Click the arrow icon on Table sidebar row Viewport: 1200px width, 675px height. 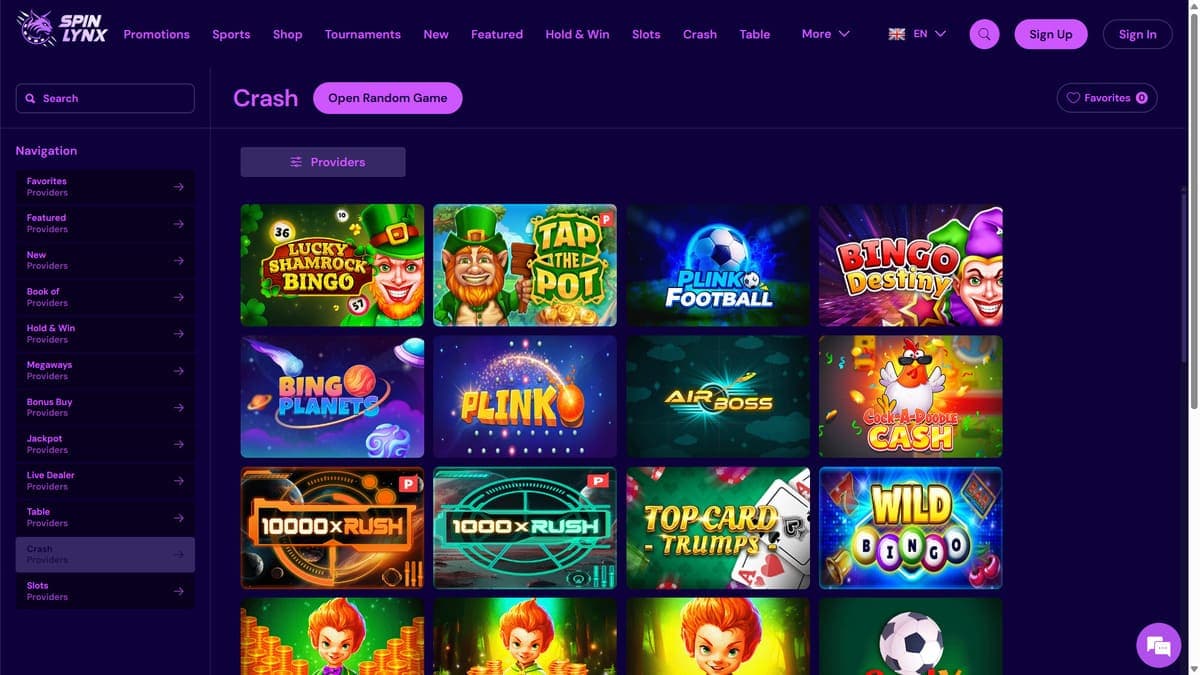(178, 518)
